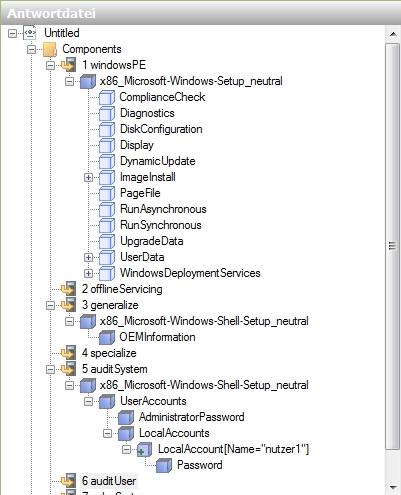Collapse the 1 windowsPE pass

pos(50,65)
